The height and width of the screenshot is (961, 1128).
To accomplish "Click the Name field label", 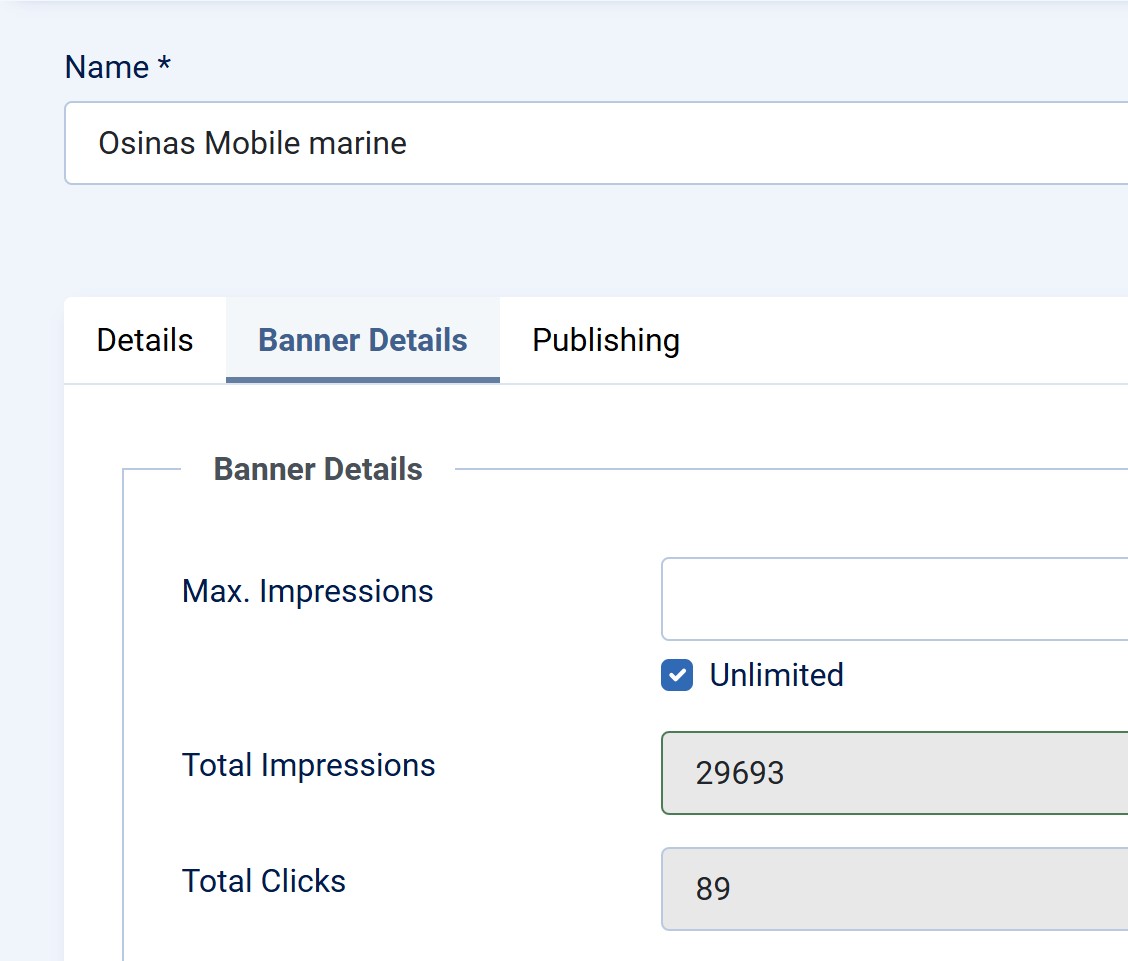I will click(106, 67).
